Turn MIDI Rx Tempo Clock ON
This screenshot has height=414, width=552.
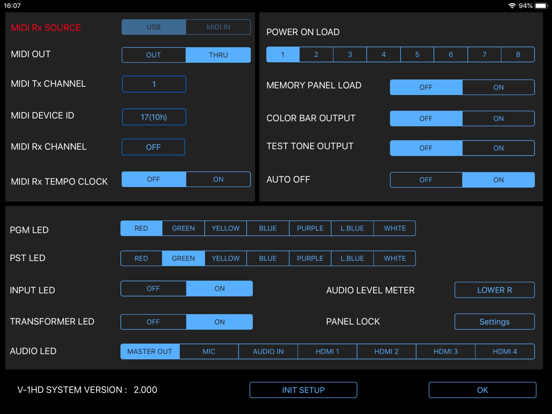pyautogui.click(x=218, y=179)
